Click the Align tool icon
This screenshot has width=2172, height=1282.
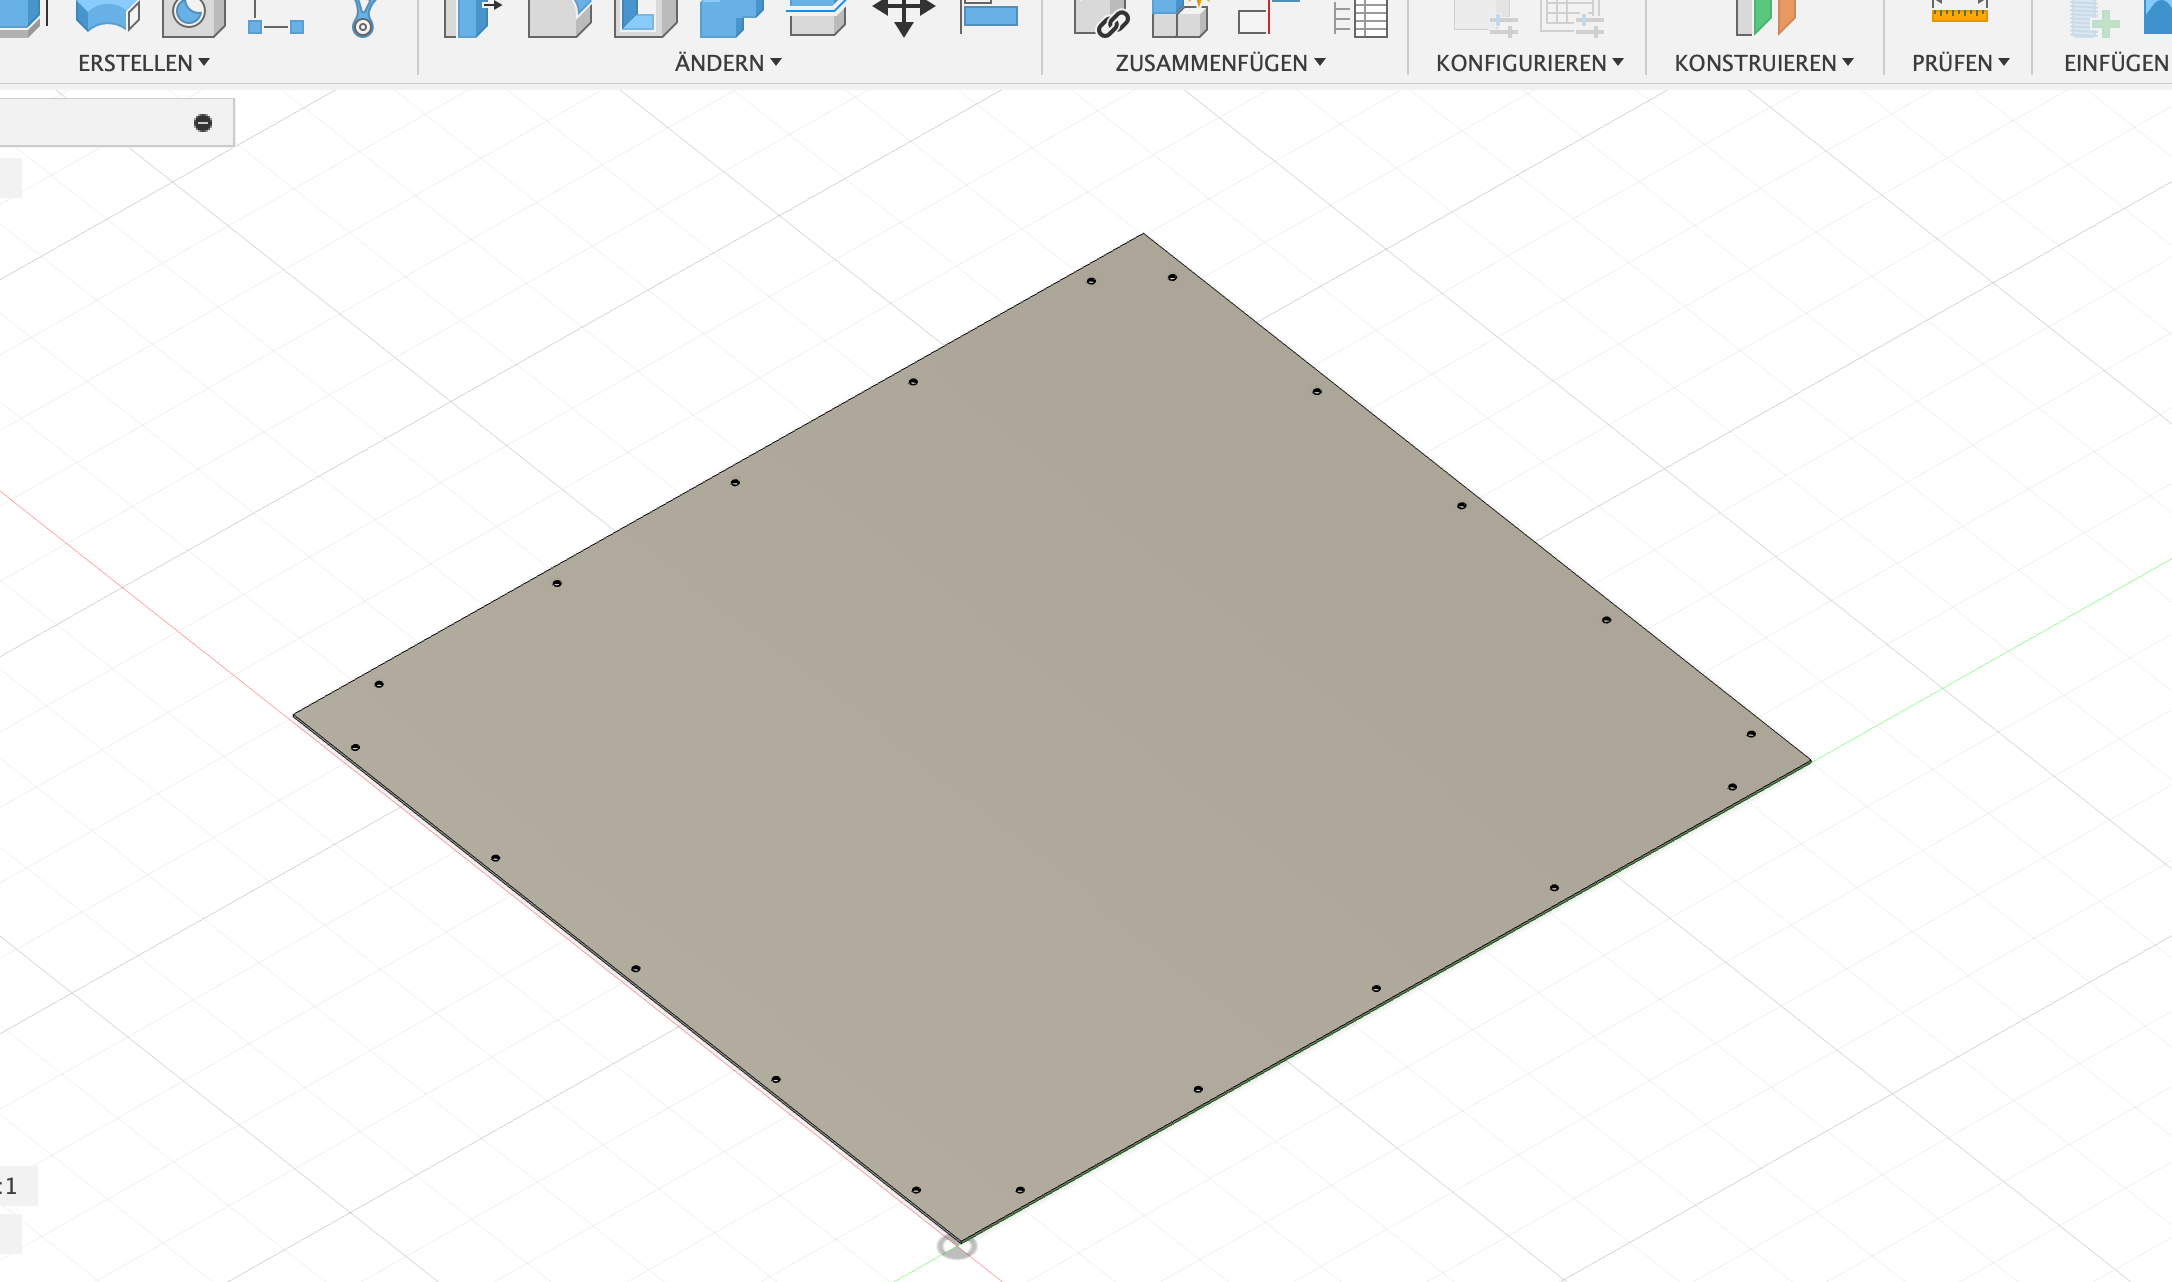click(988, 15)
